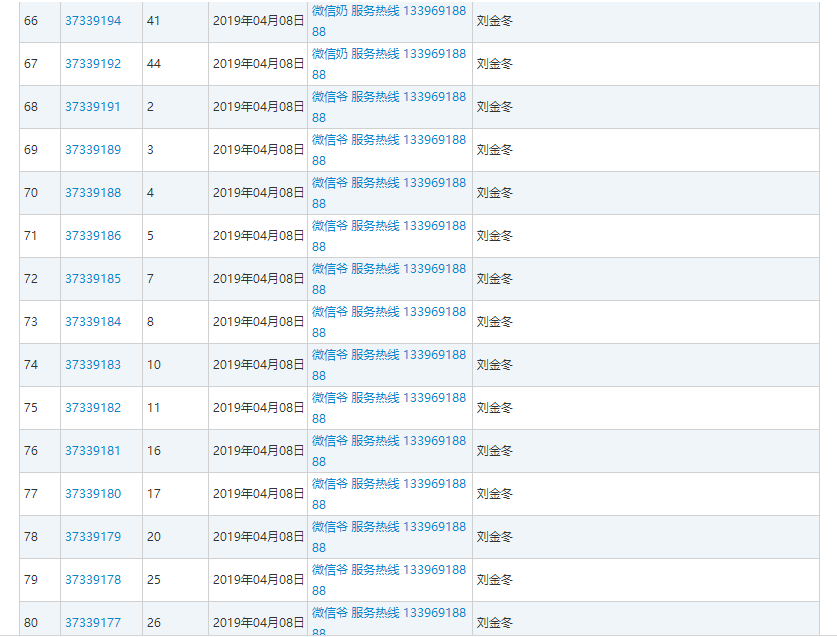Screen dimensions: 837x637
Task: Open trademark name link in row 71
Action: 389,235
